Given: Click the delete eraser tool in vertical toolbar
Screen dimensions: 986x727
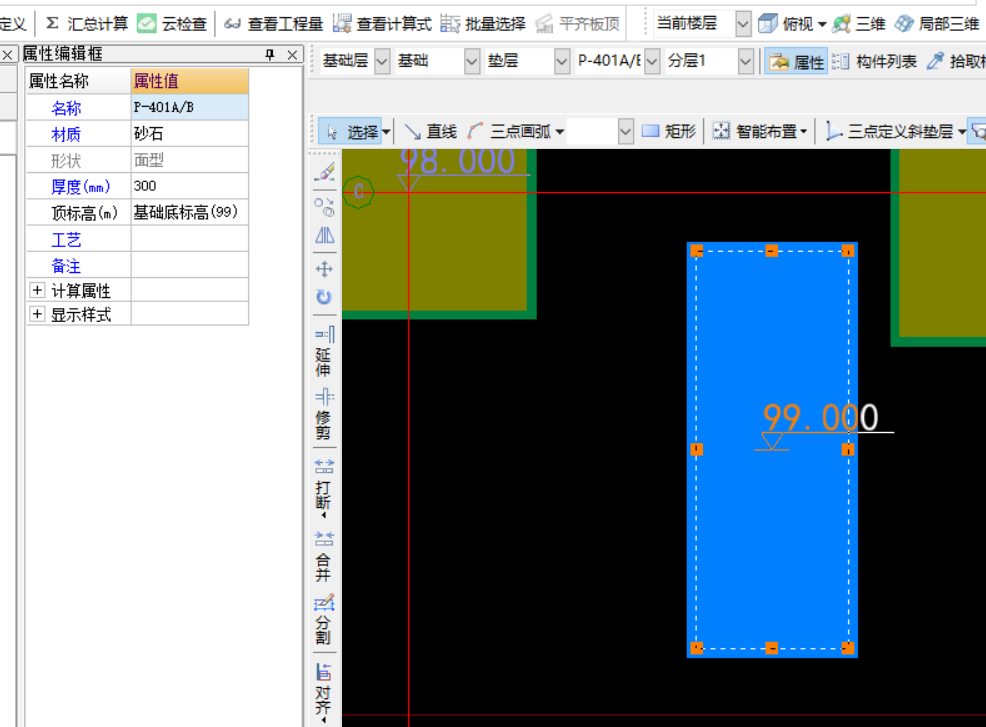Looking at the screenshot, I should [x=324, y=172].
